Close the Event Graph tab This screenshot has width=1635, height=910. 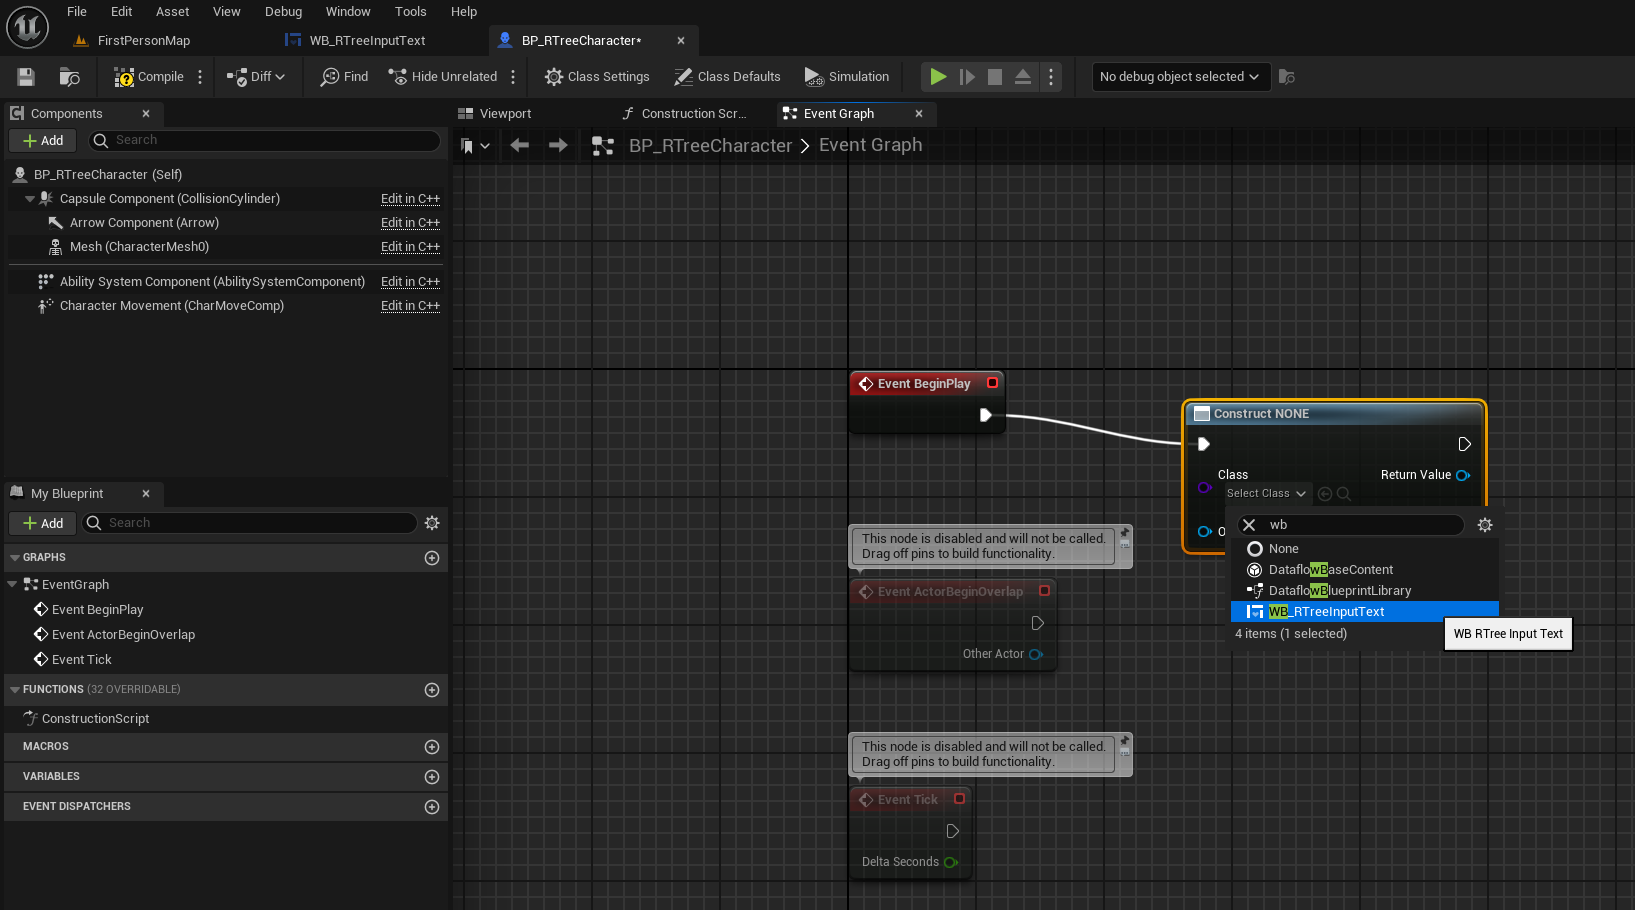tap(919, 114)
